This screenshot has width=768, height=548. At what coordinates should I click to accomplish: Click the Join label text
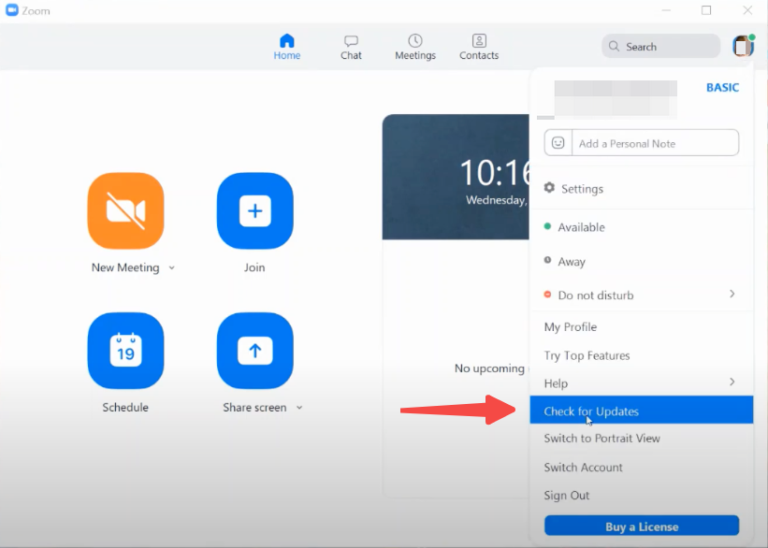[255, 268]
